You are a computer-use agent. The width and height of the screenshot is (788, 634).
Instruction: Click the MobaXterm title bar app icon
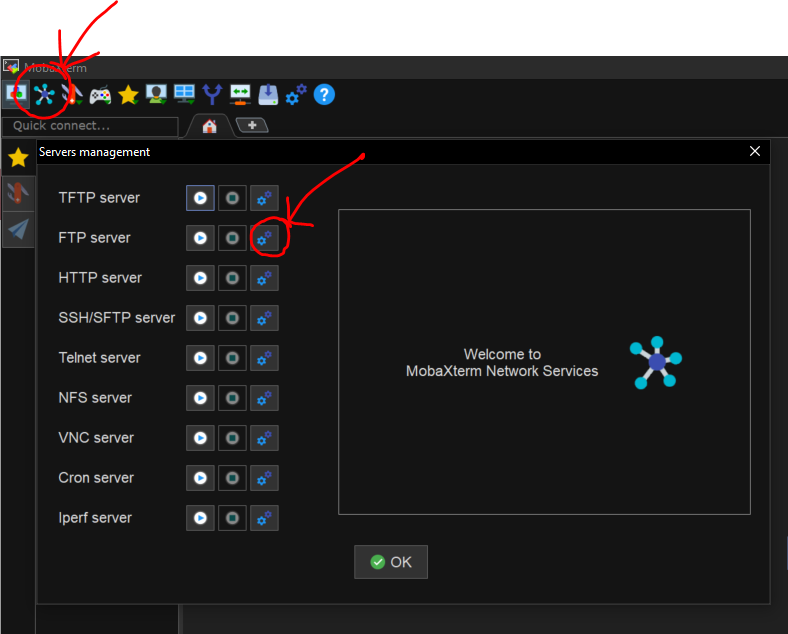pos(11,67)
